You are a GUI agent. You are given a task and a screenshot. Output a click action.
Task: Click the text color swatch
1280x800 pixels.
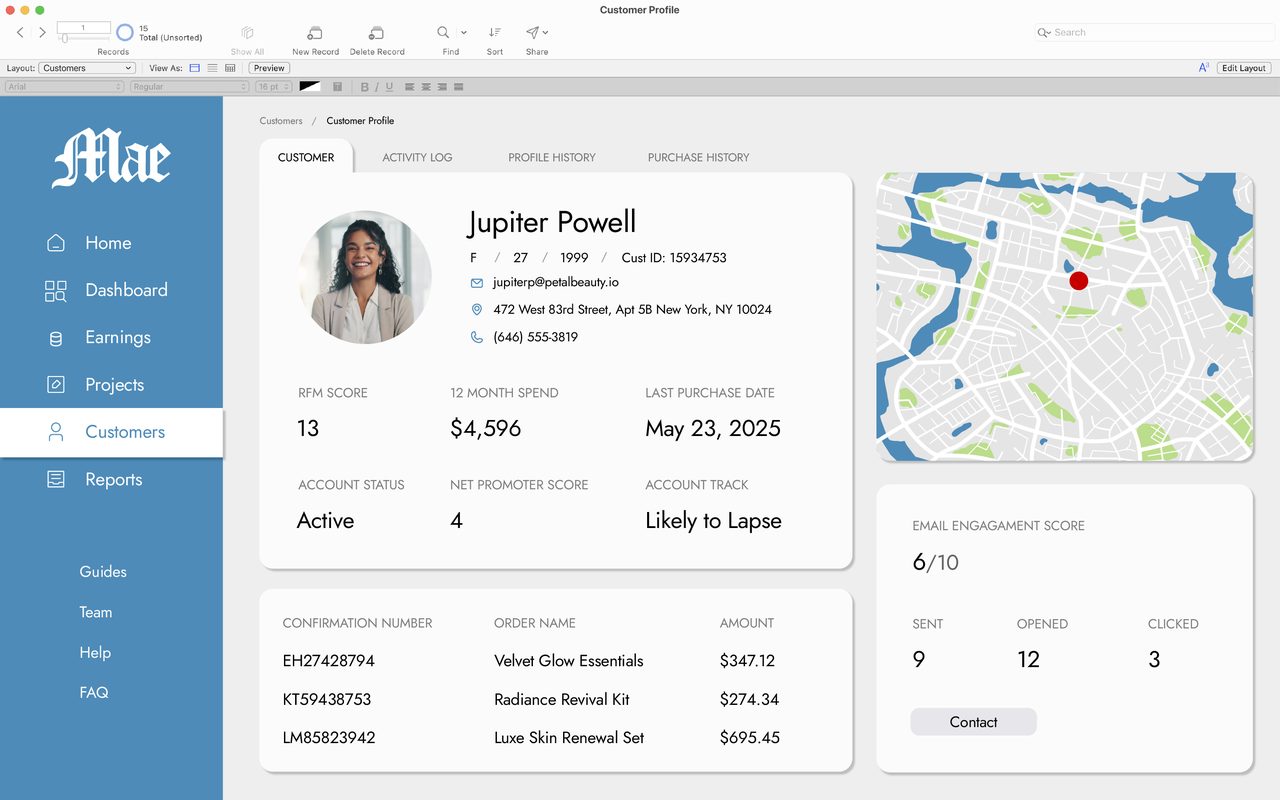click(x=309, y=87)
